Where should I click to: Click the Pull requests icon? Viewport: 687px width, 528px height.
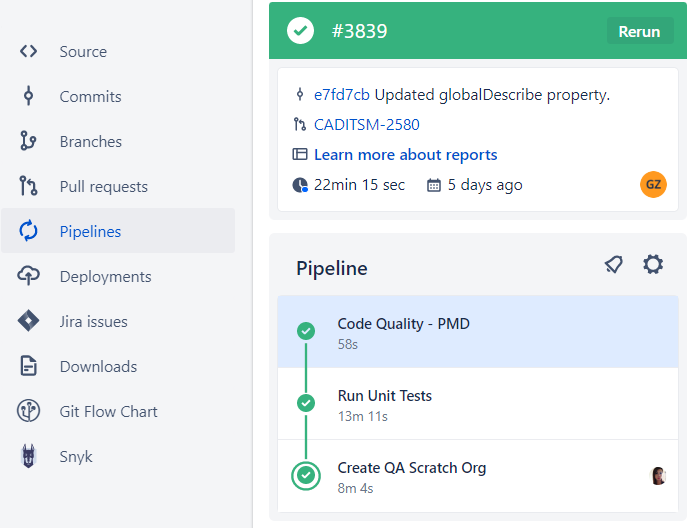(x=28, y=186)
